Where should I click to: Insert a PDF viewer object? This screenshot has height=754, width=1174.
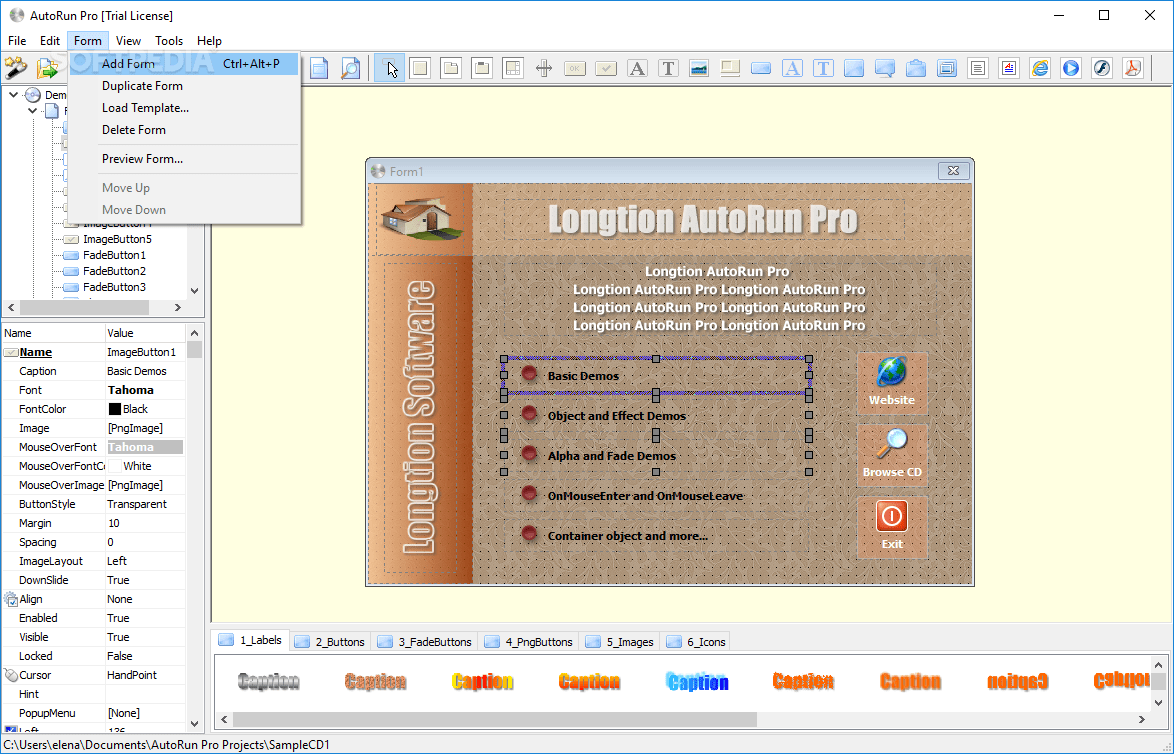point(1133,68)
